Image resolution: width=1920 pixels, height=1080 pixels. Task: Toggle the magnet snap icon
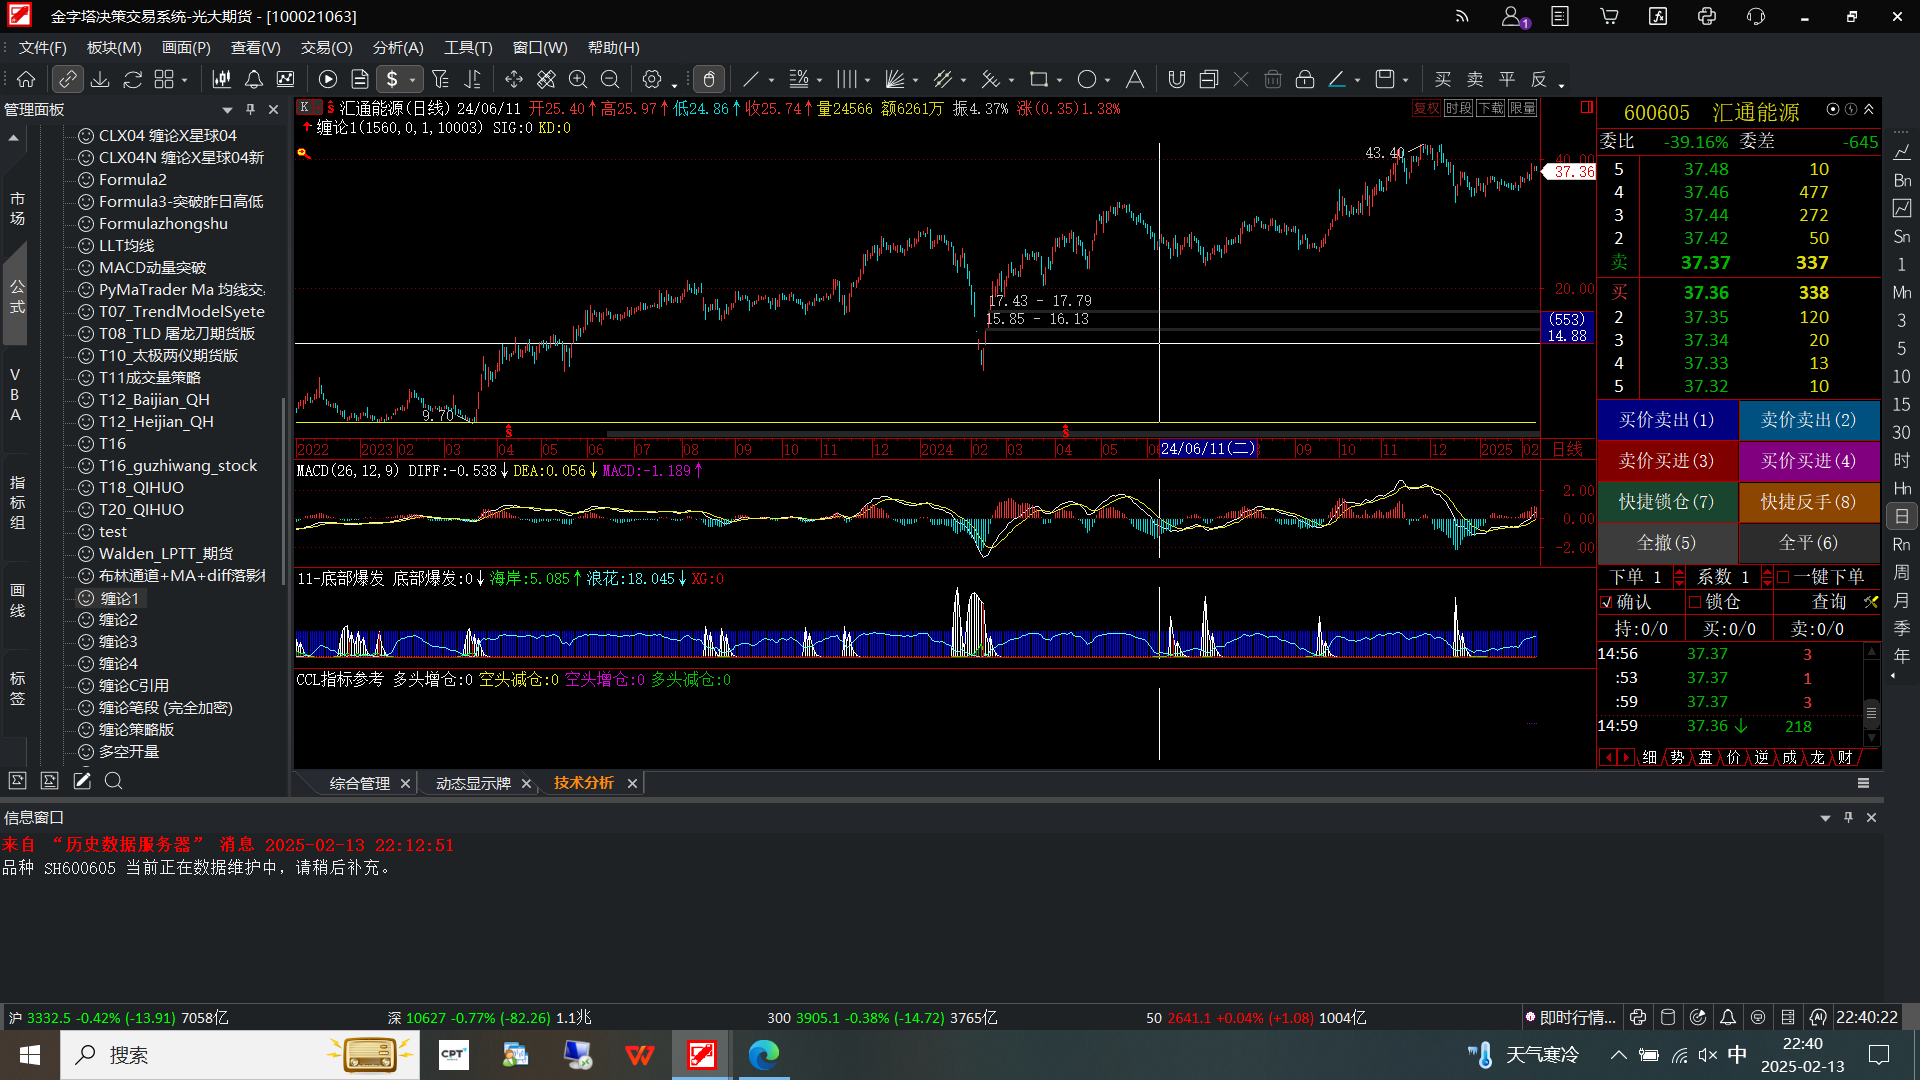1177,79
